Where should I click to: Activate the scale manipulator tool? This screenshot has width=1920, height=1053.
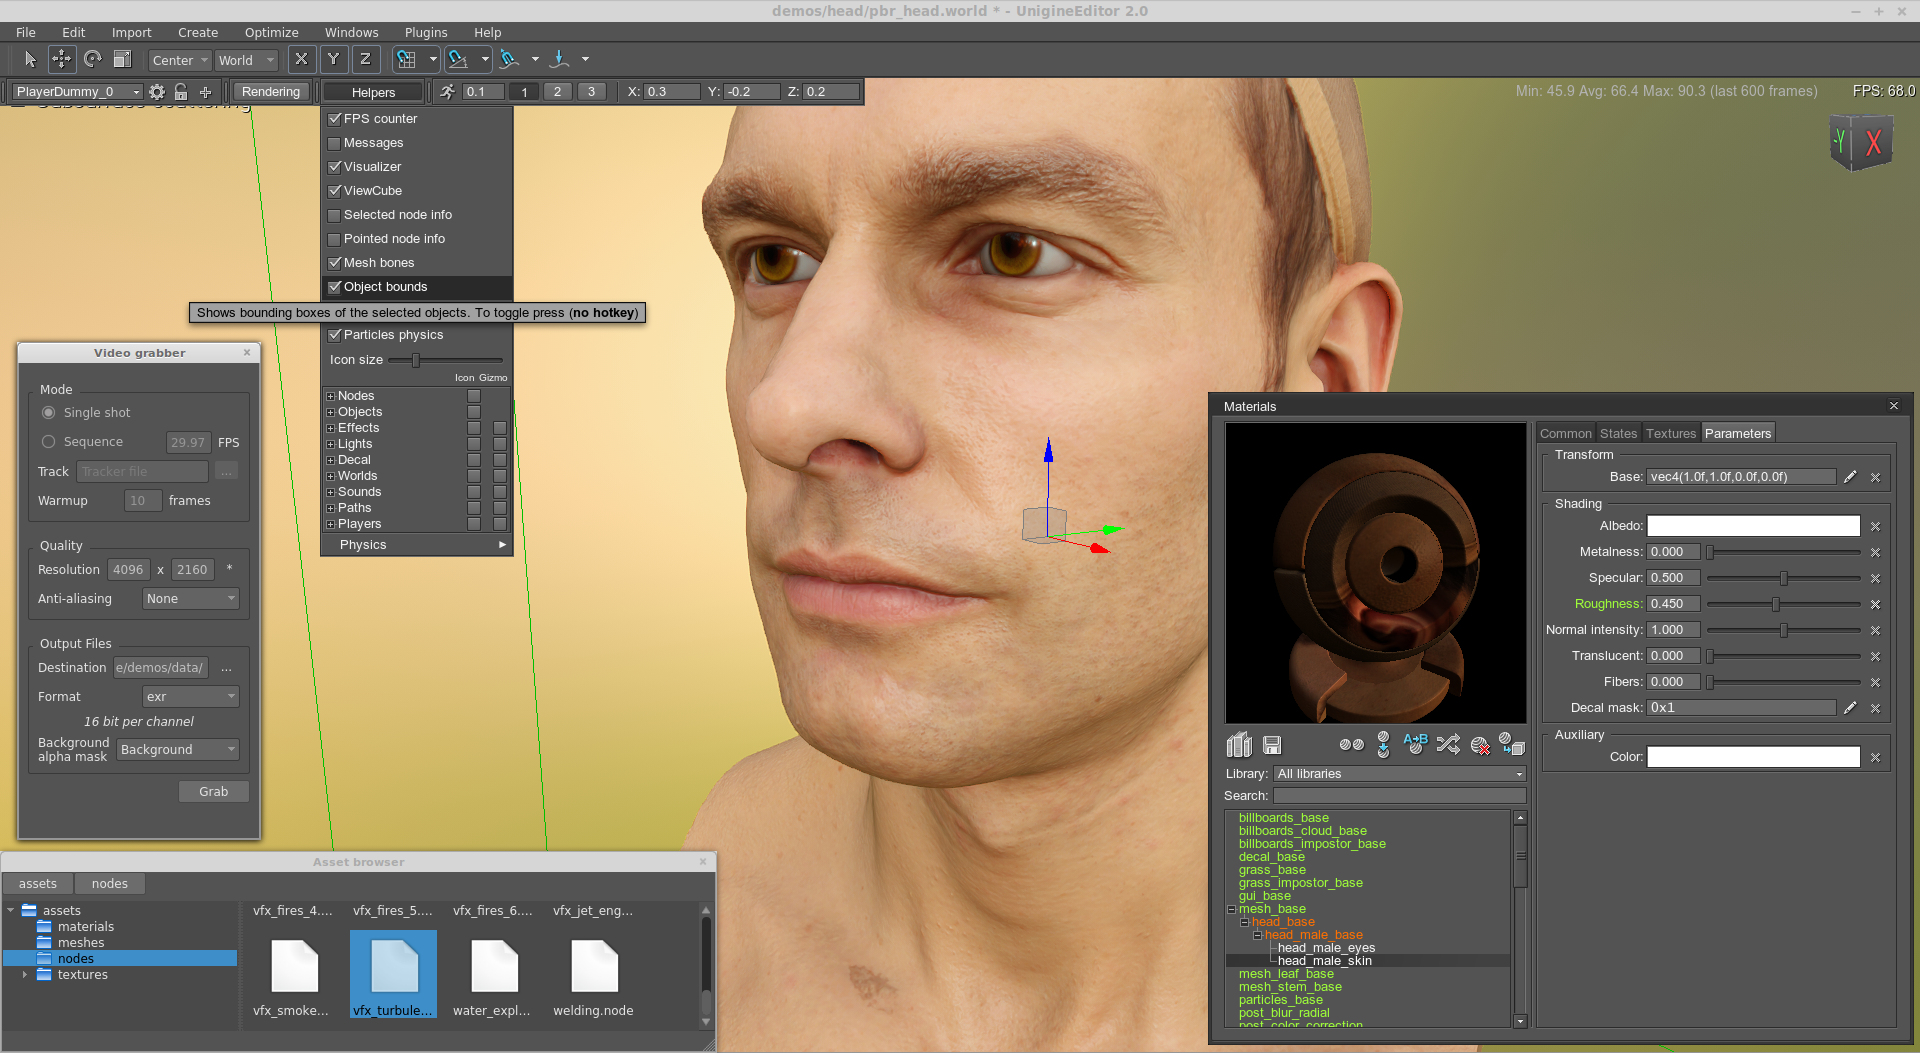(x=122, y=60)
